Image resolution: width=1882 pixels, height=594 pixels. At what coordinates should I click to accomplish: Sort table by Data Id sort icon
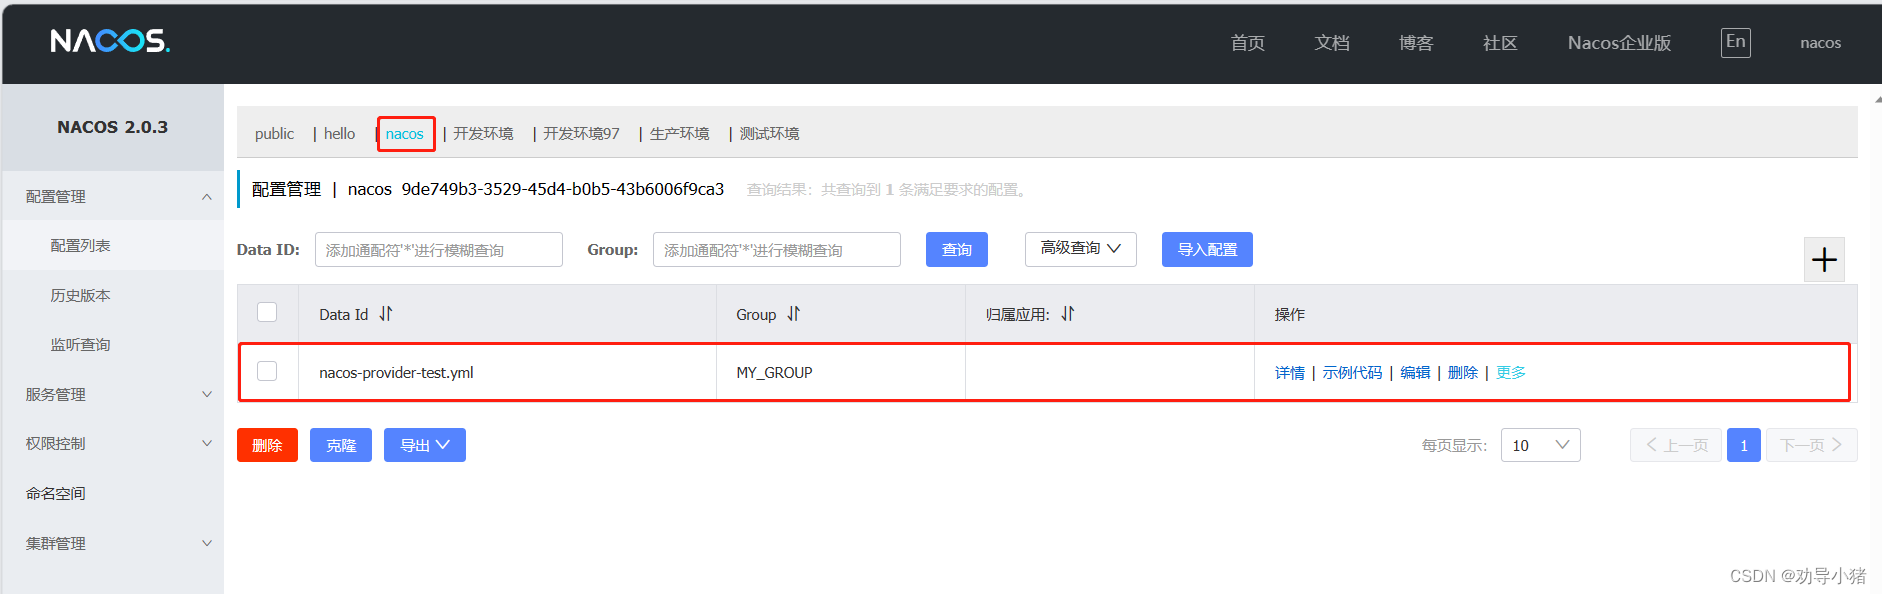[x=386, y=314]
